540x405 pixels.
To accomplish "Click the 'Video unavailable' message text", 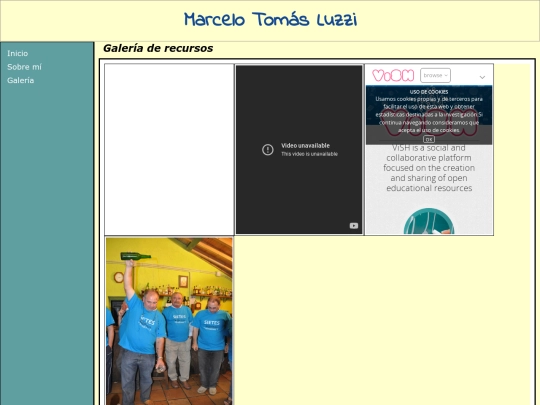I will tap(305, 146).
